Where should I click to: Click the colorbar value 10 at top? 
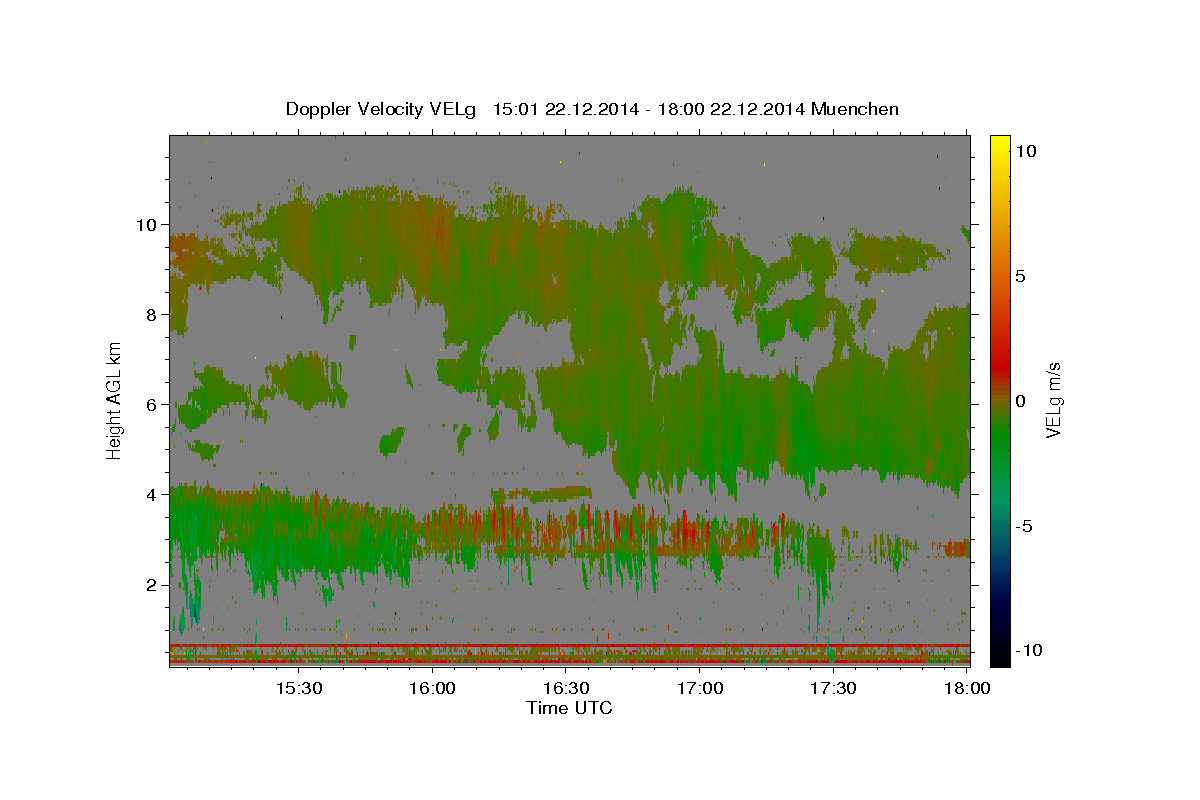point(1026,150)
